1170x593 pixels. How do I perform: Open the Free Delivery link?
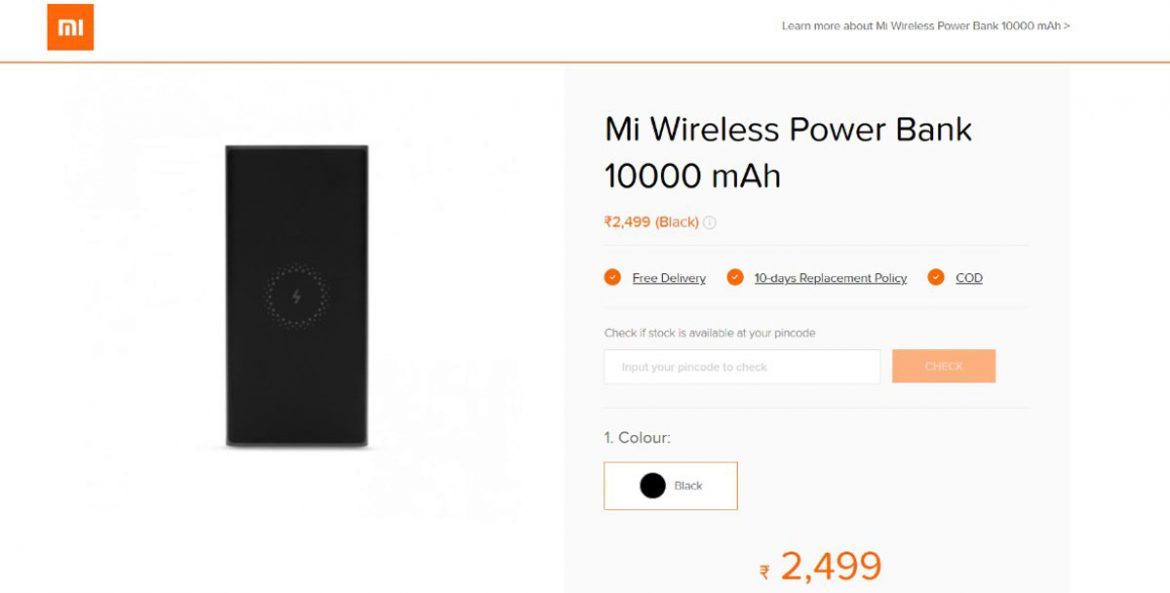click(666, 278)
